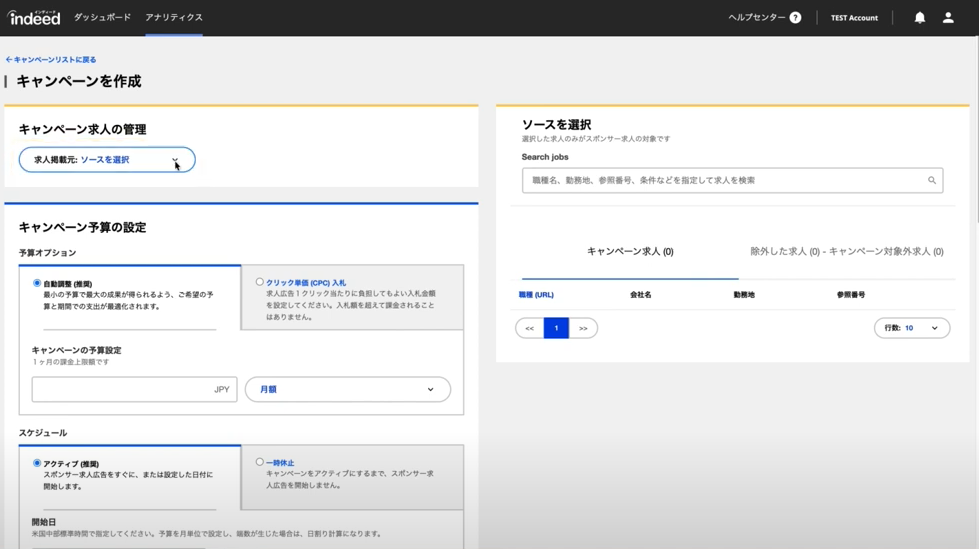Click 職種 (URL) column header link

(536, 295)
